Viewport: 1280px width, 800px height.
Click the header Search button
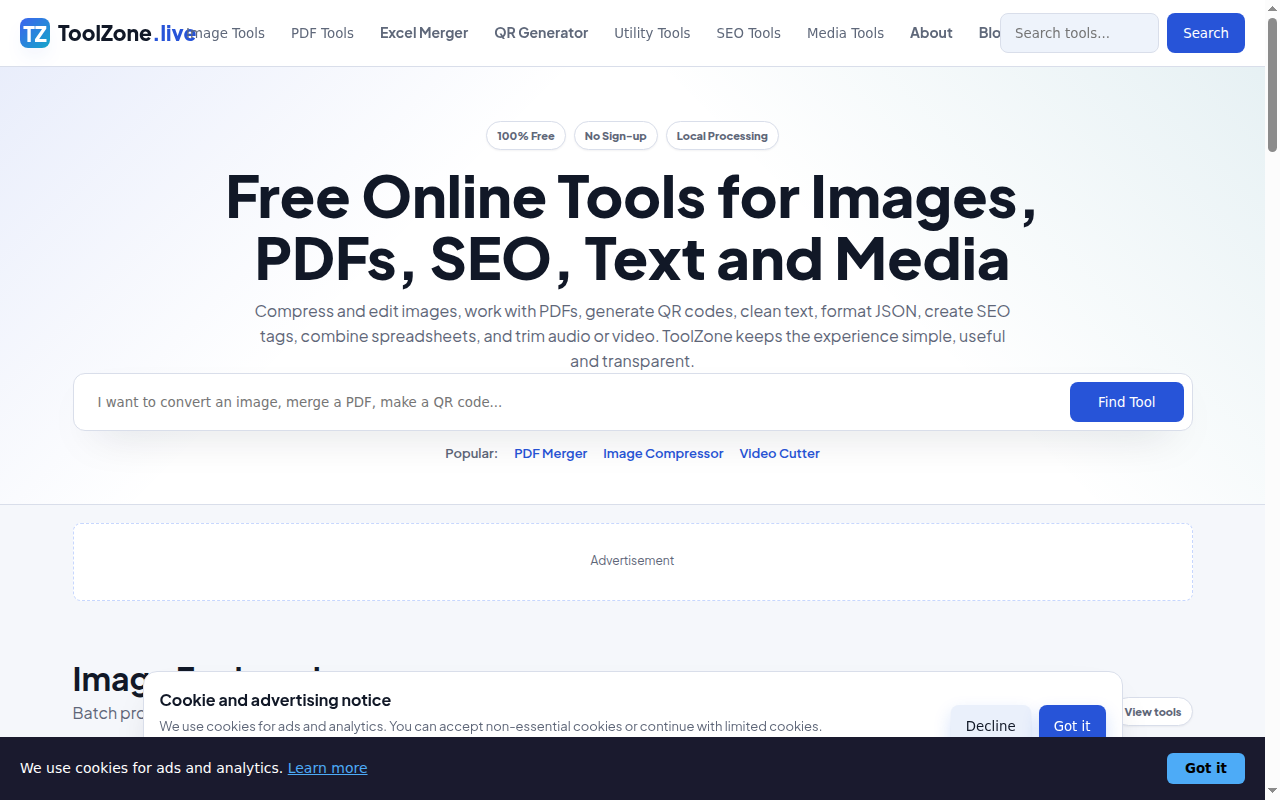1206,33
